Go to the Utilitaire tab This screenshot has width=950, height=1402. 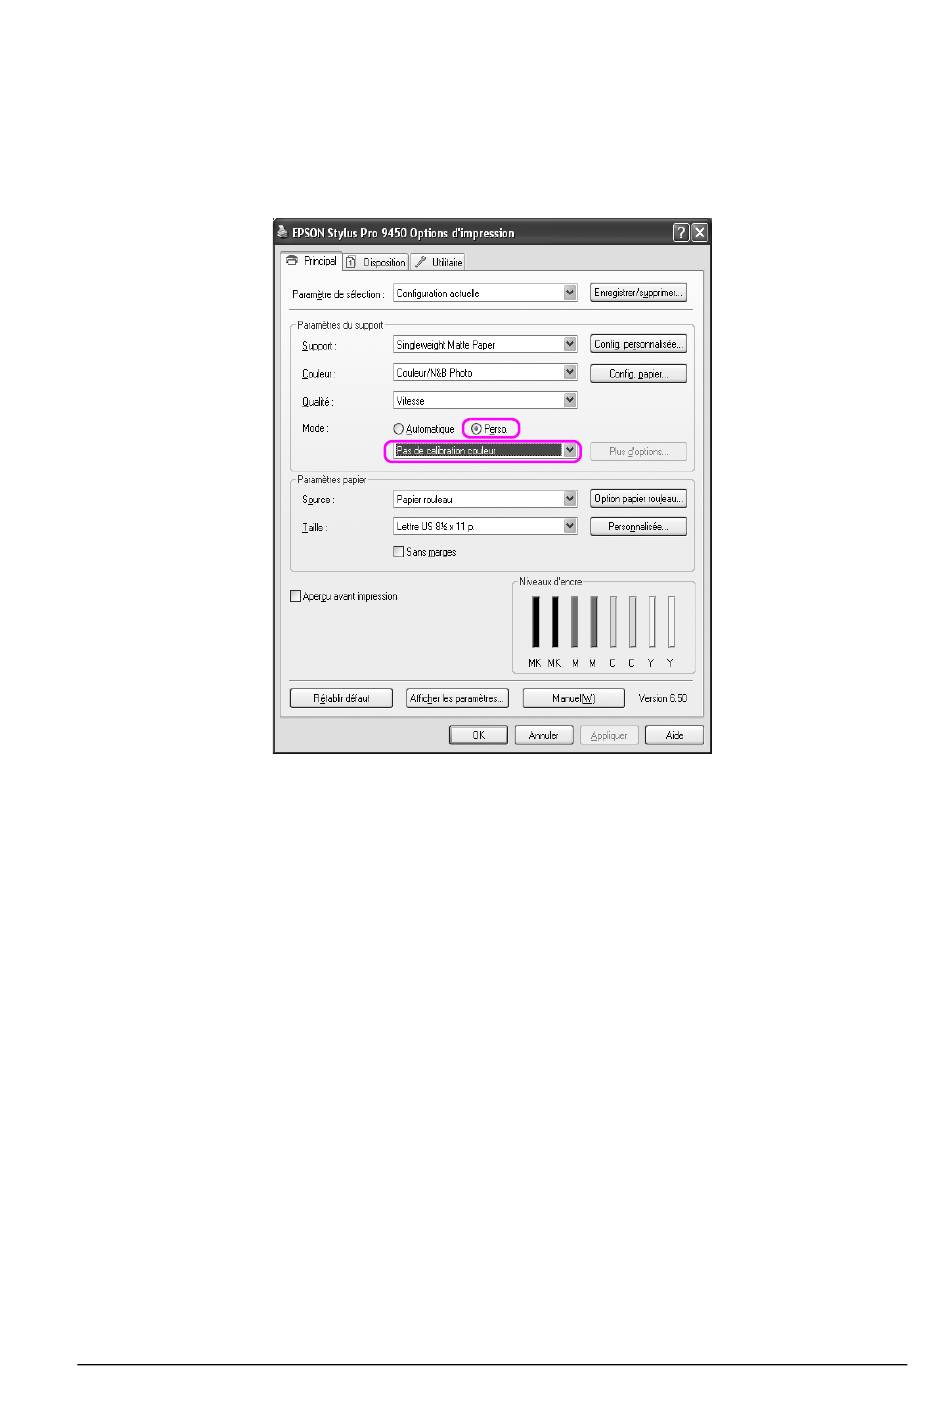pyautogui.click(x=438, y=262)
